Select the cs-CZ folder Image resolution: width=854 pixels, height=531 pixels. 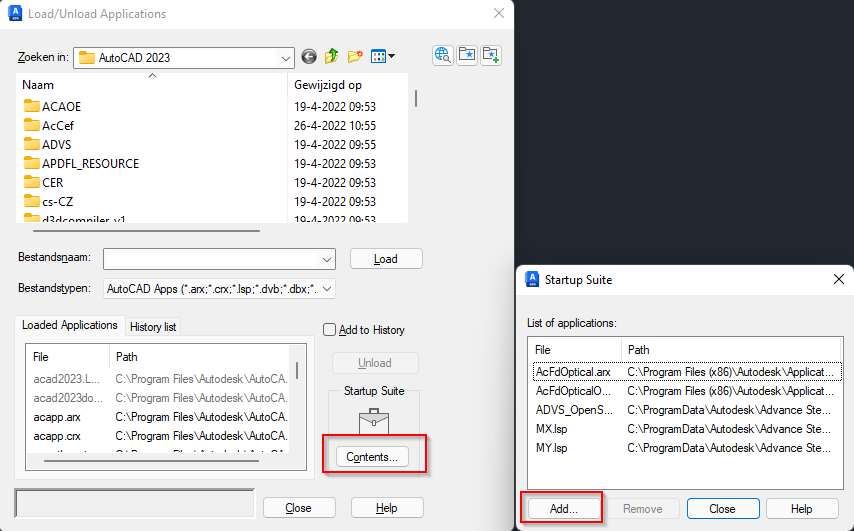coord(48,202)
